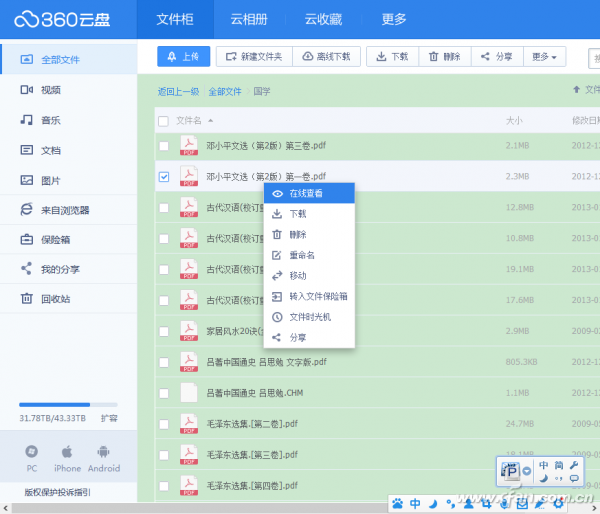Expand the round arrow in the IME panel

pos(527,471)
